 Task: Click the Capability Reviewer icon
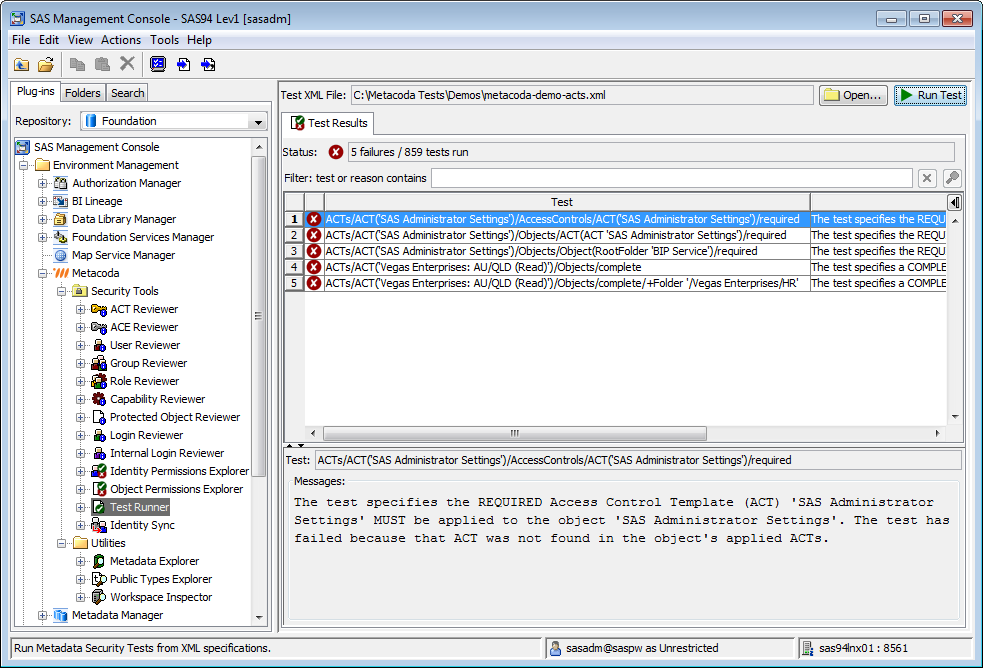99,399
